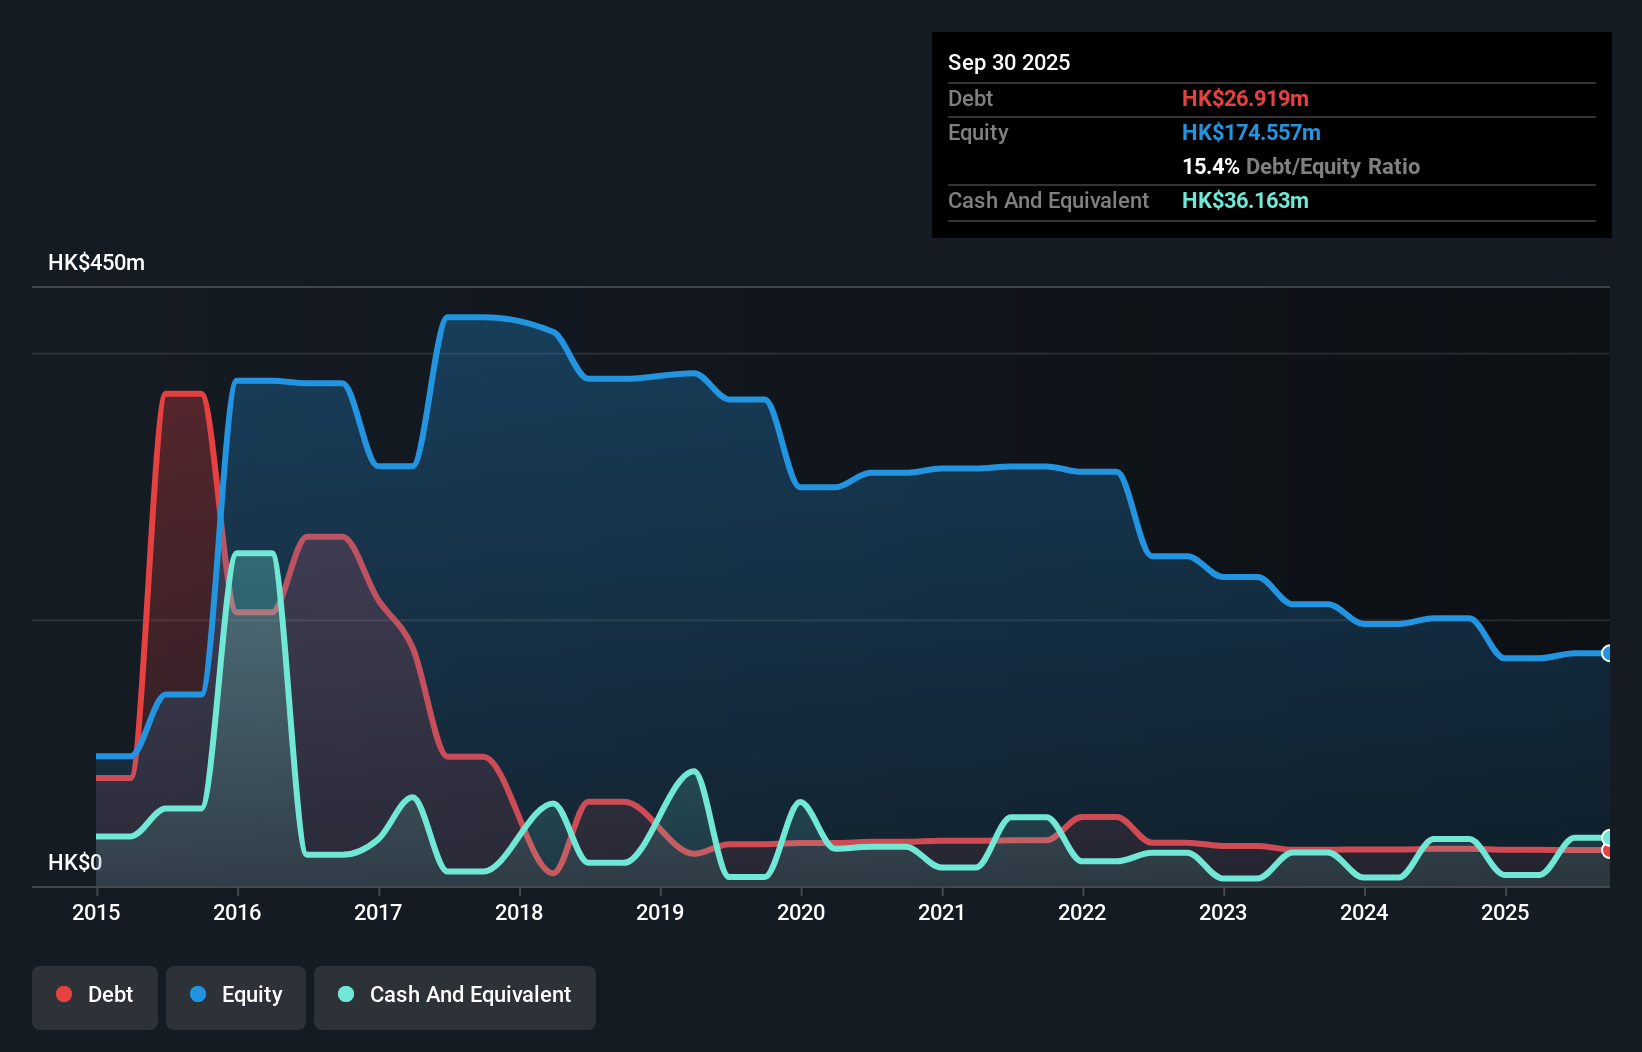Toggle visibility of the Debt series
Screen dimensions: 1642x1052
95,997
